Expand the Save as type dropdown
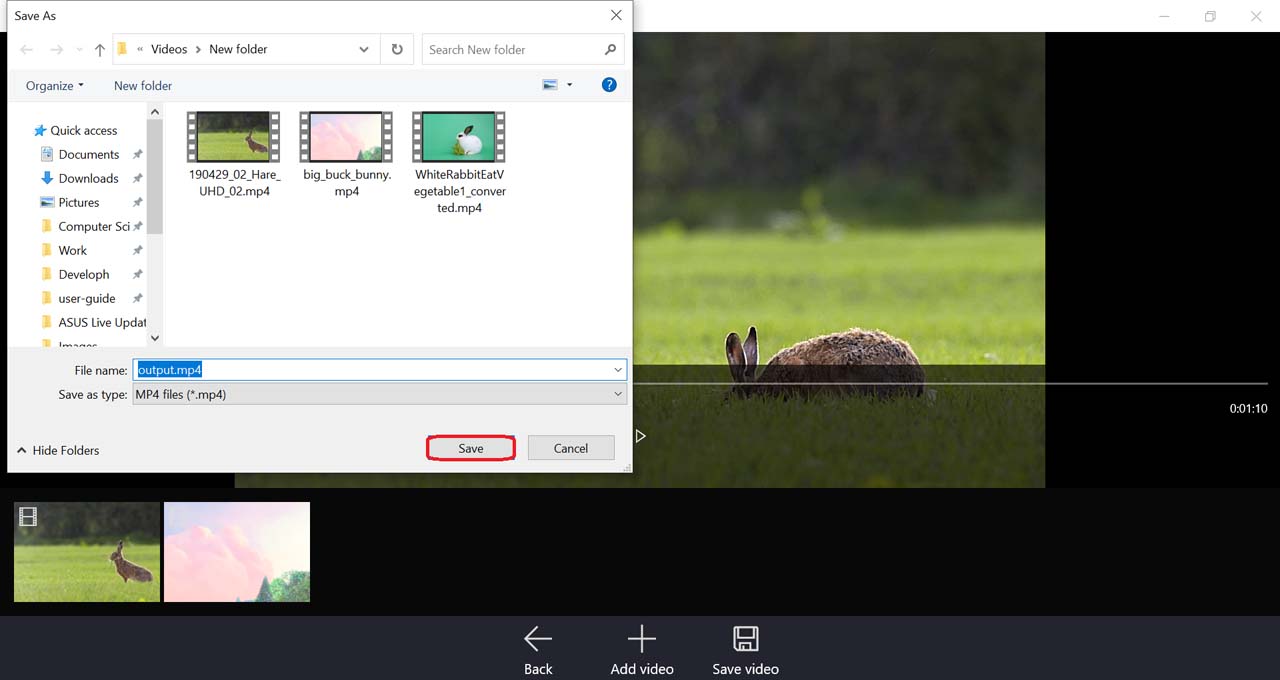Screen dimensions: 1280x680 (x=618, y=395)
